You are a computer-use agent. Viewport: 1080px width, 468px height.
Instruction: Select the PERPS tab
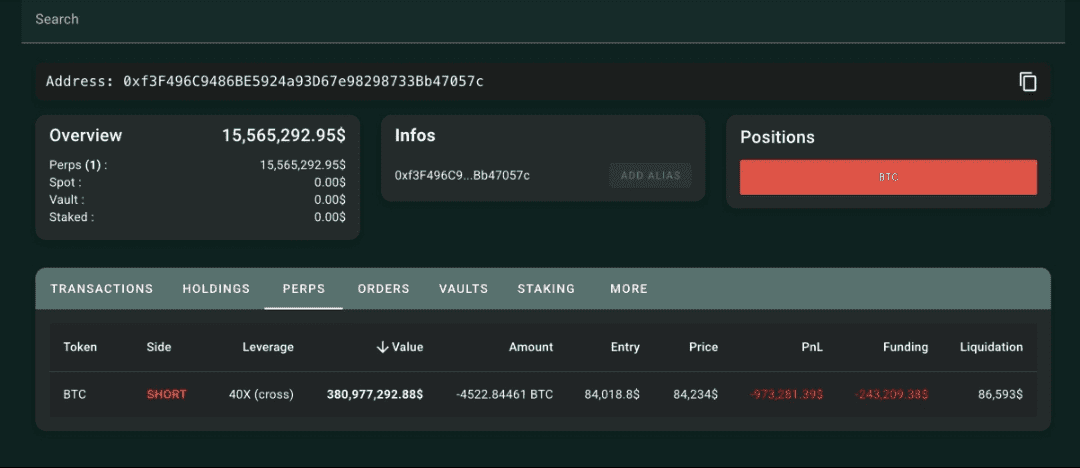(x=304, y=289)
